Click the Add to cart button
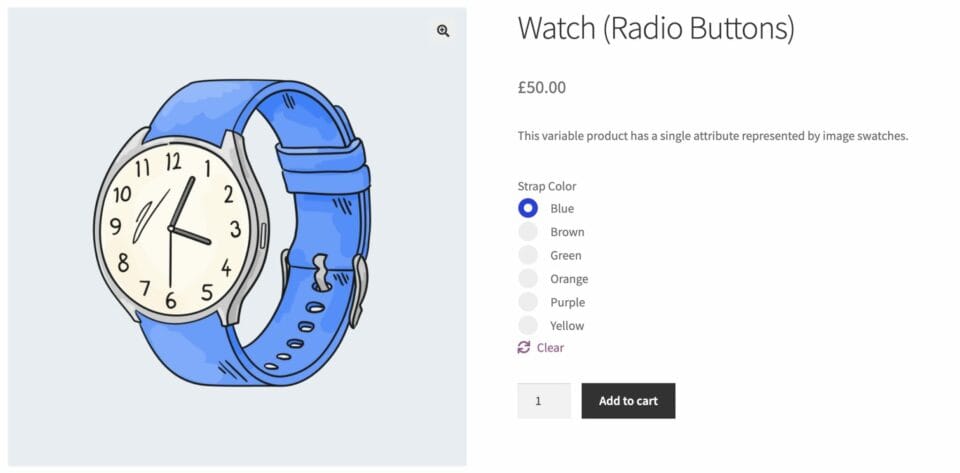 (628, 401)
